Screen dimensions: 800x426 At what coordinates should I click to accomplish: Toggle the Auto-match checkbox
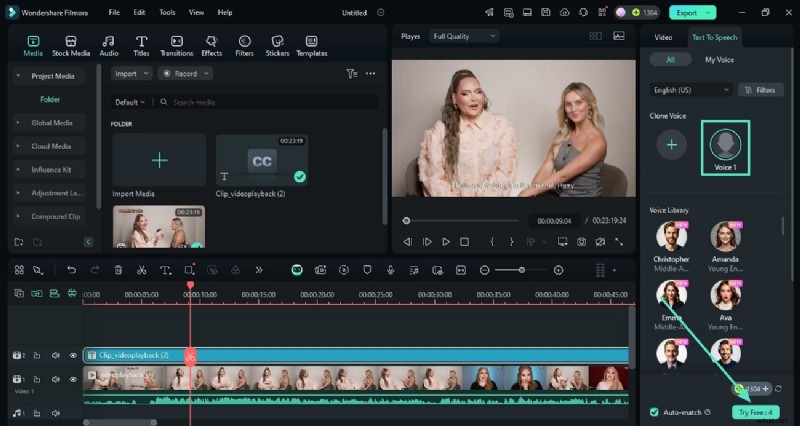(654, 412)
